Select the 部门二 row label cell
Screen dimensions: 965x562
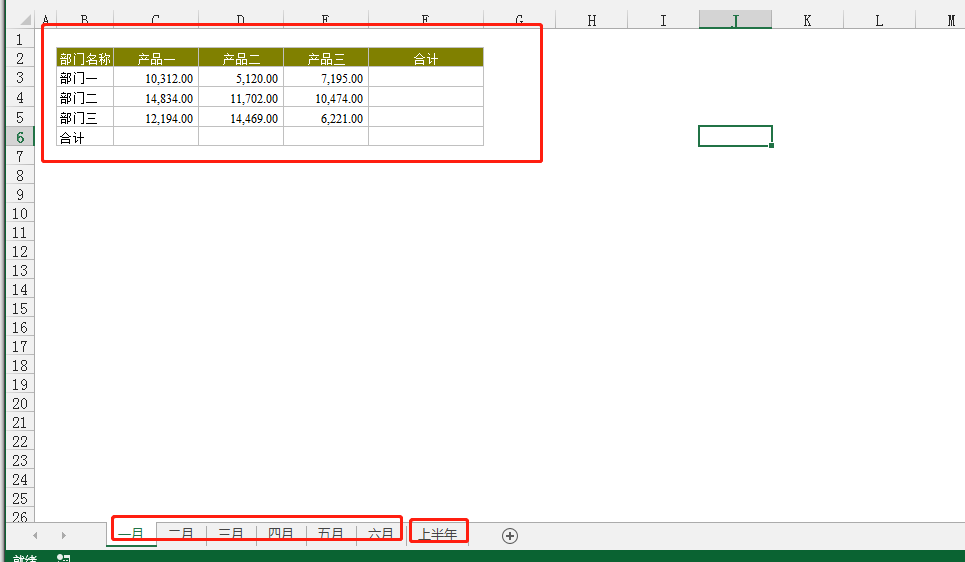tap(85, 97)
